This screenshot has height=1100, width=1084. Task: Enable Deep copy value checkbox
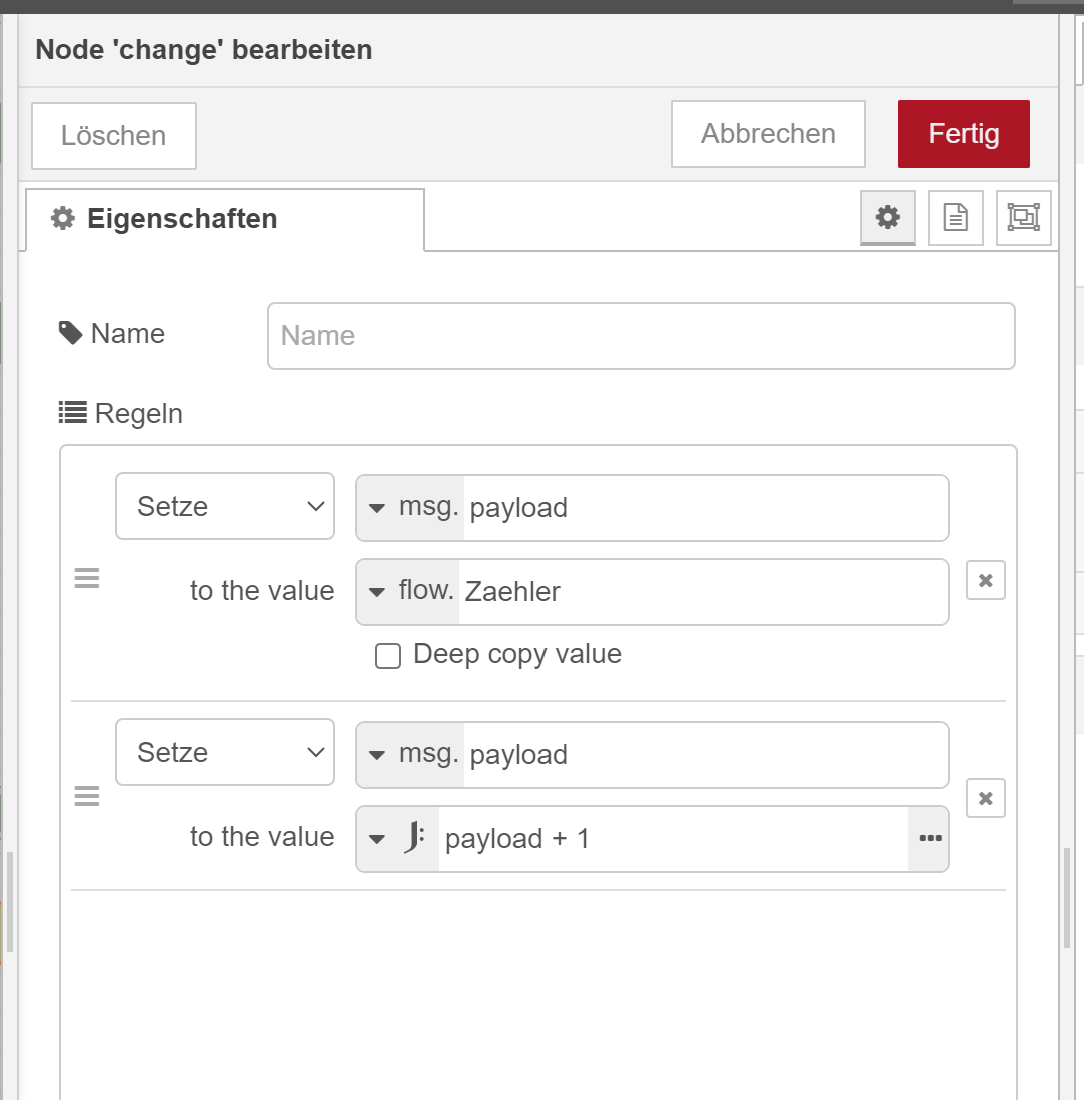click(x=388, y=656)
